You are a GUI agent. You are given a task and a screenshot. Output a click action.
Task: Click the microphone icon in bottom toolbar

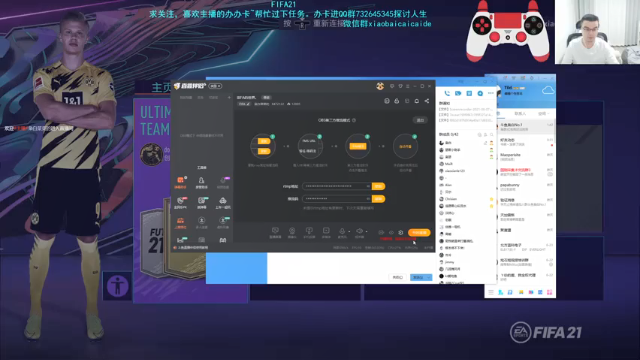click(x=342, y=231)
